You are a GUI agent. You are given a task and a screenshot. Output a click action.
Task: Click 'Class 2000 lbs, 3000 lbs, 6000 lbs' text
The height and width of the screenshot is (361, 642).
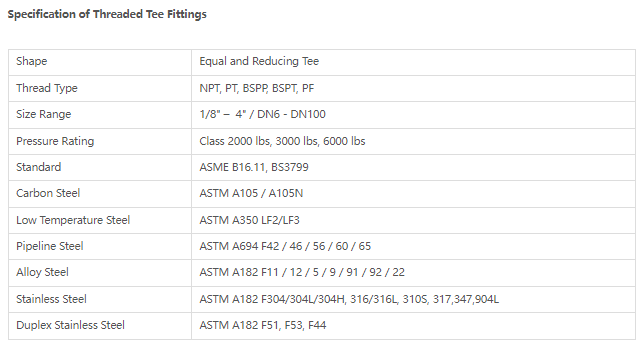click(282, 141)
